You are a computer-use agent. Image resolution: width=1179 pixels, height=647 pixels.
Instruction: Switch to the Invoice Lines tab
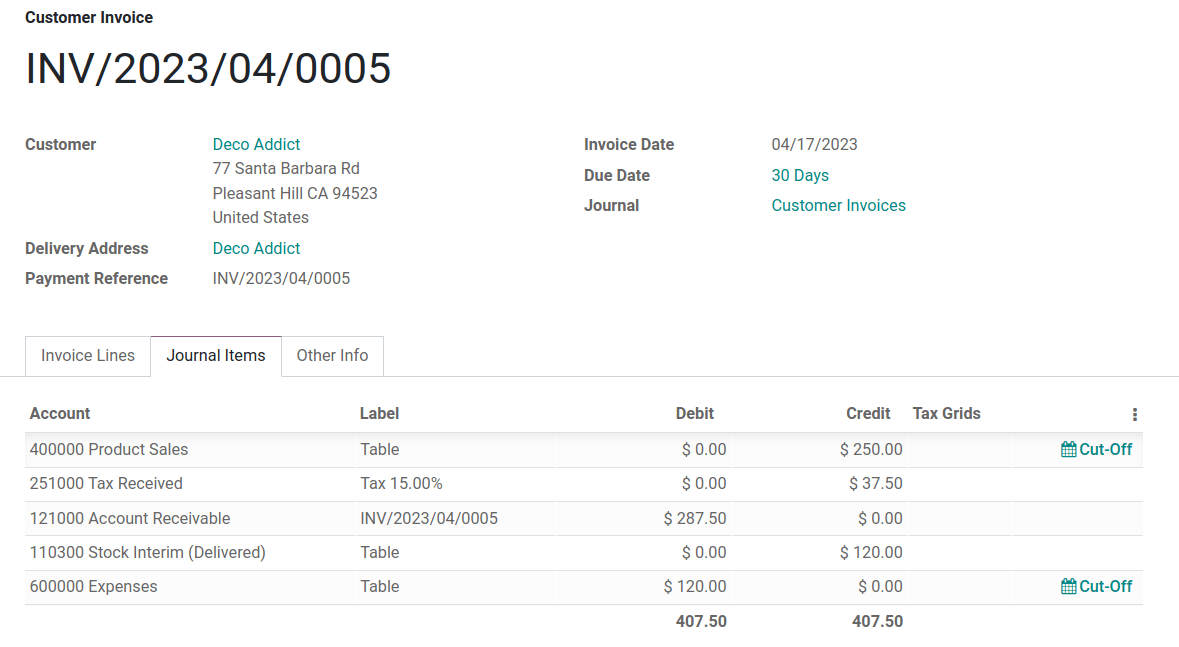point(88,355)
